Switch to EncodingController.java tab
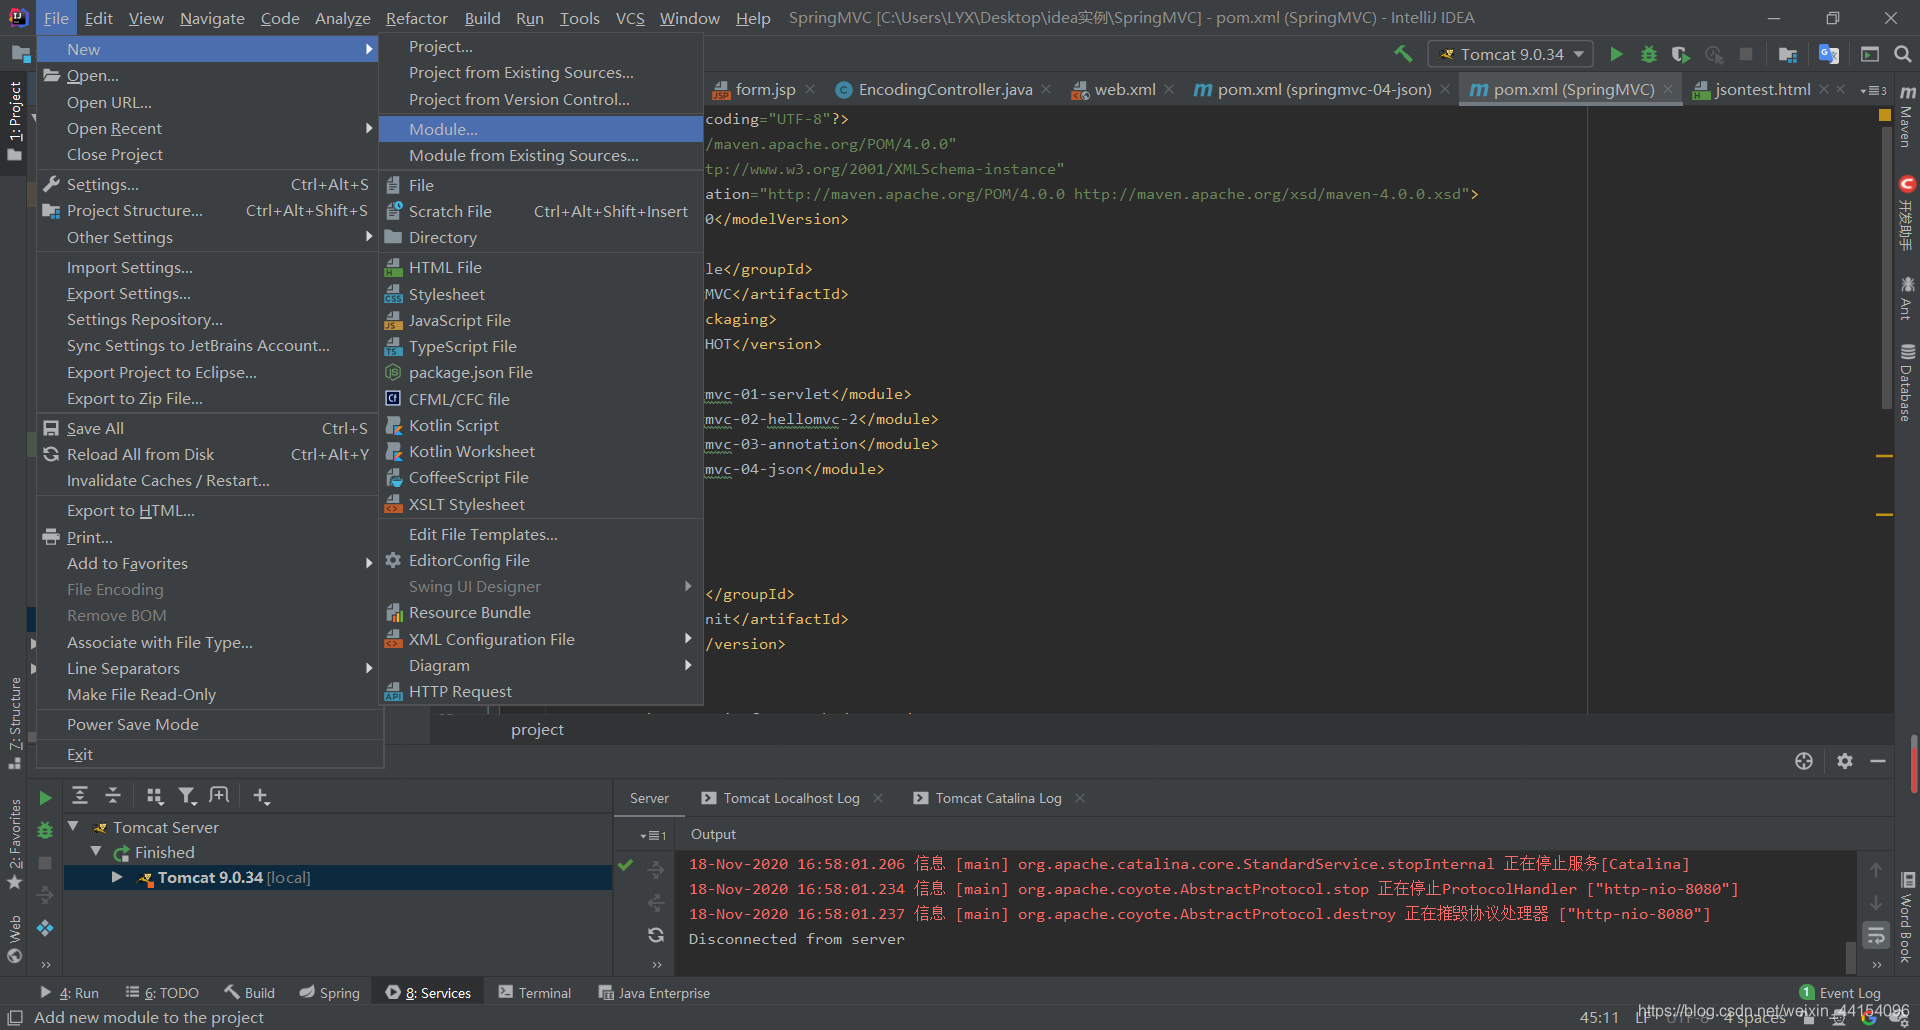This screenshot has height=1030, width=1920. tap(944, 90)
